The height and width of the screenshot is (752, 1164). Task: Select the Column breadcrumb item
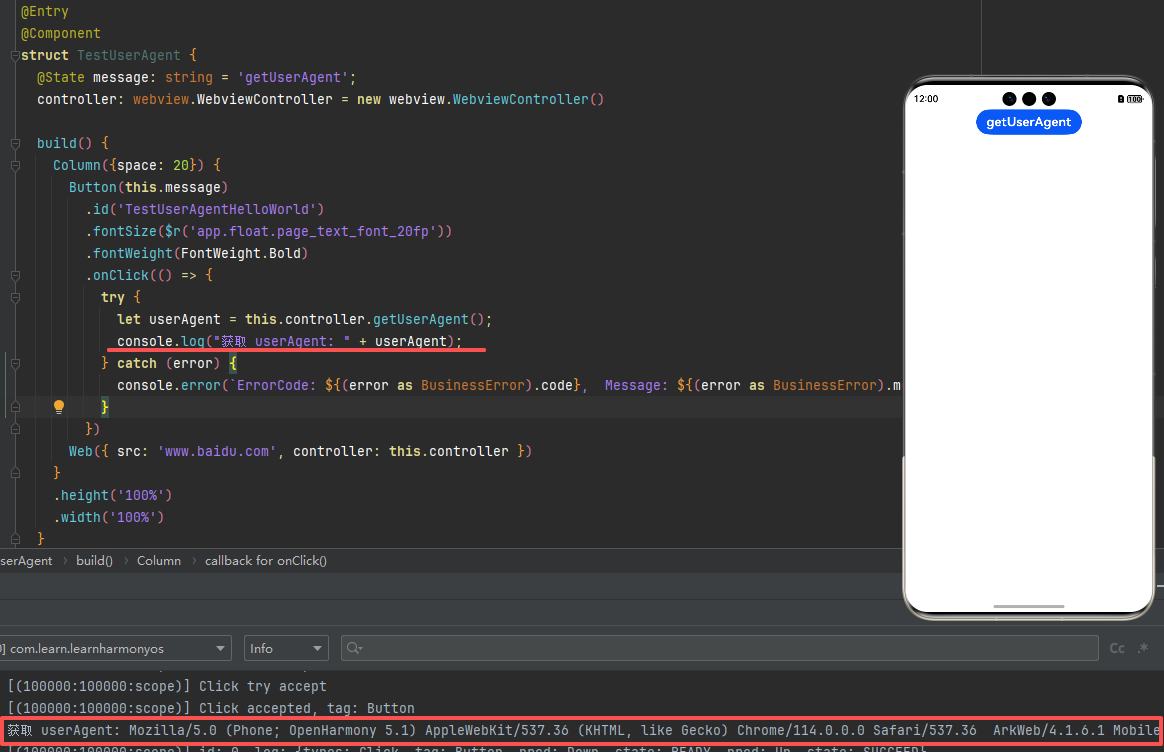point(159,560)
